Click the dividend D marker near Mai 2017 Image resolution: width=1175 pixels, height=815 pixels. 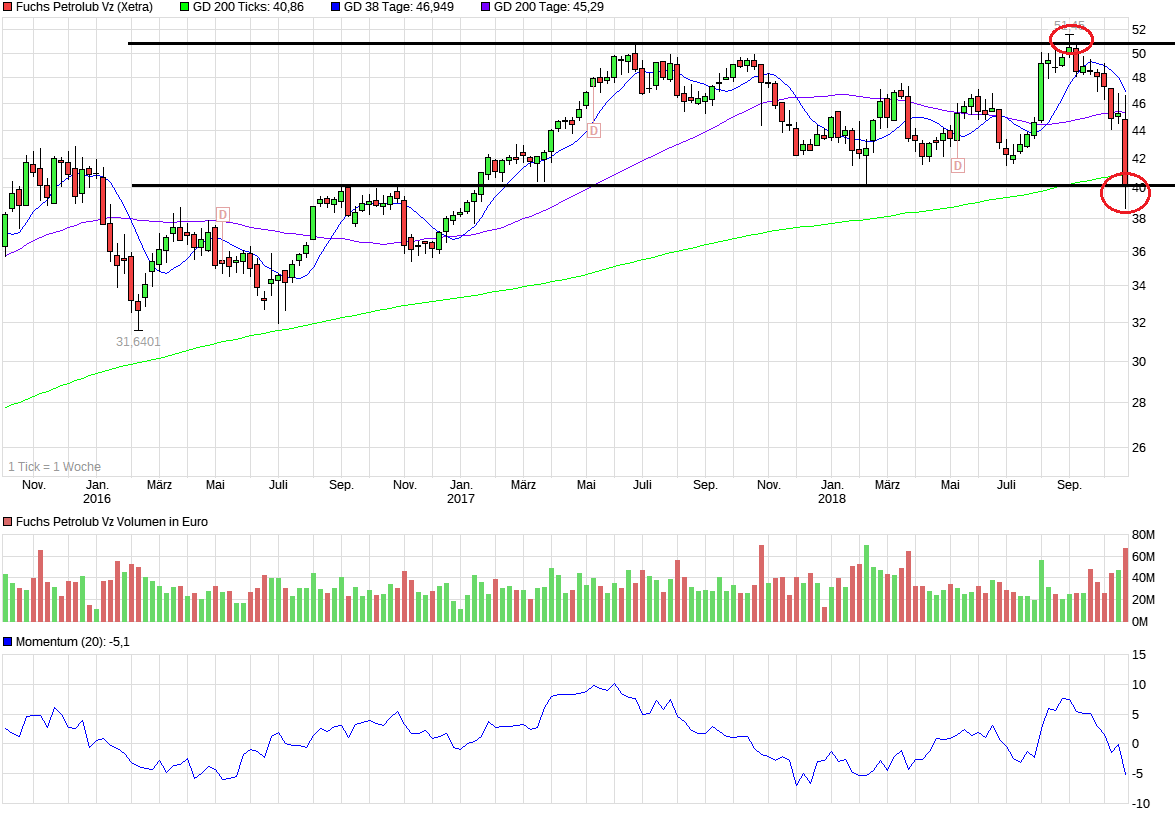click(593, 130)
